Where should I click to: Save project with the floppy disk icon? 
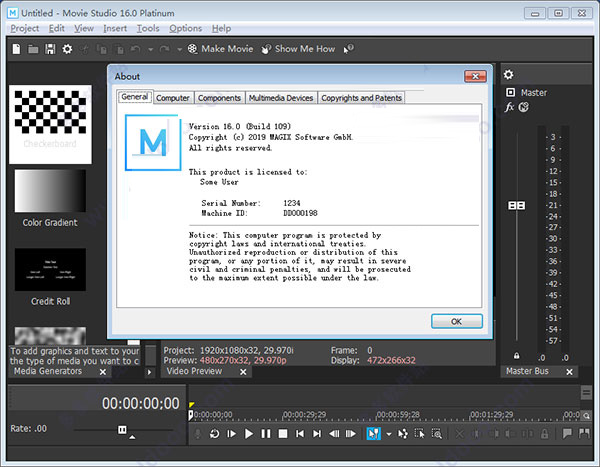(50, 49)
